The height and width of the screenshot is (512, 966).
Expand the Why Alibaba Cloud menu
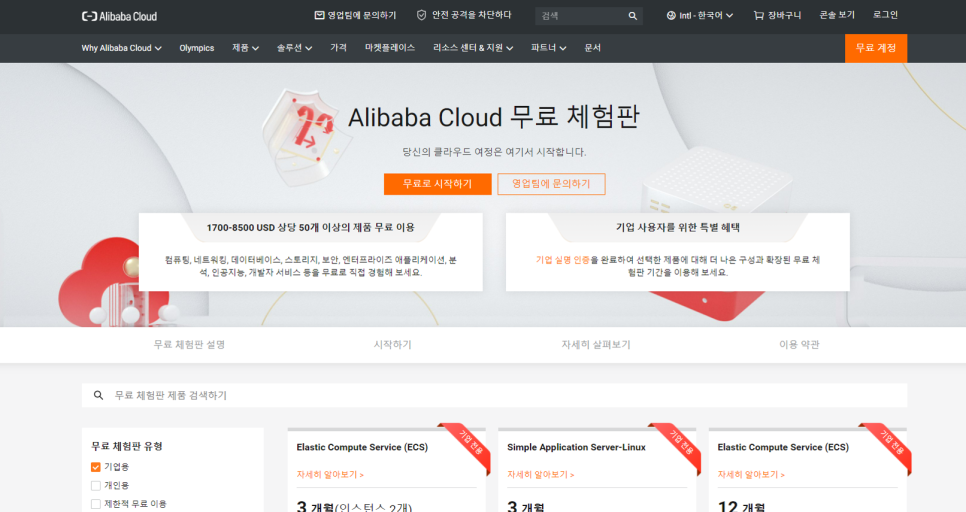click(x=121, y=48)
